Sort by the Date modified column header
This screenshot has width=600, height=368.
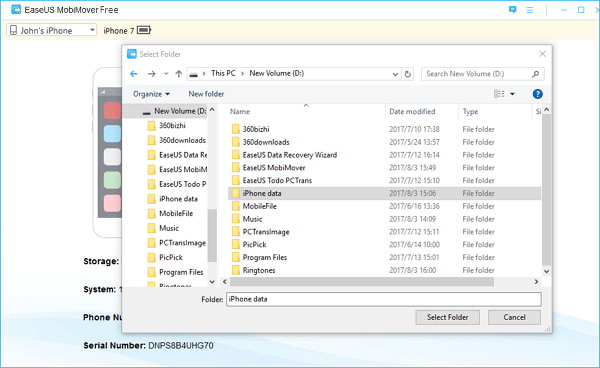(x=412, y=112)
